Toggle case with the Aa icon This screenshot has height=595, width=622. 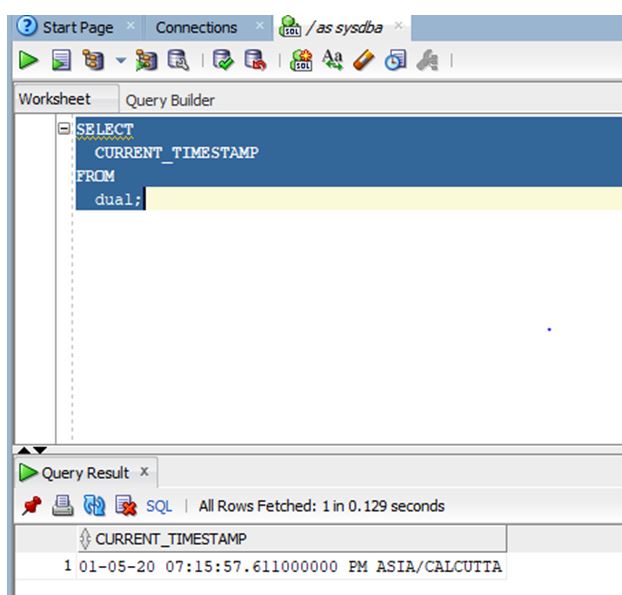click(332, 60)
